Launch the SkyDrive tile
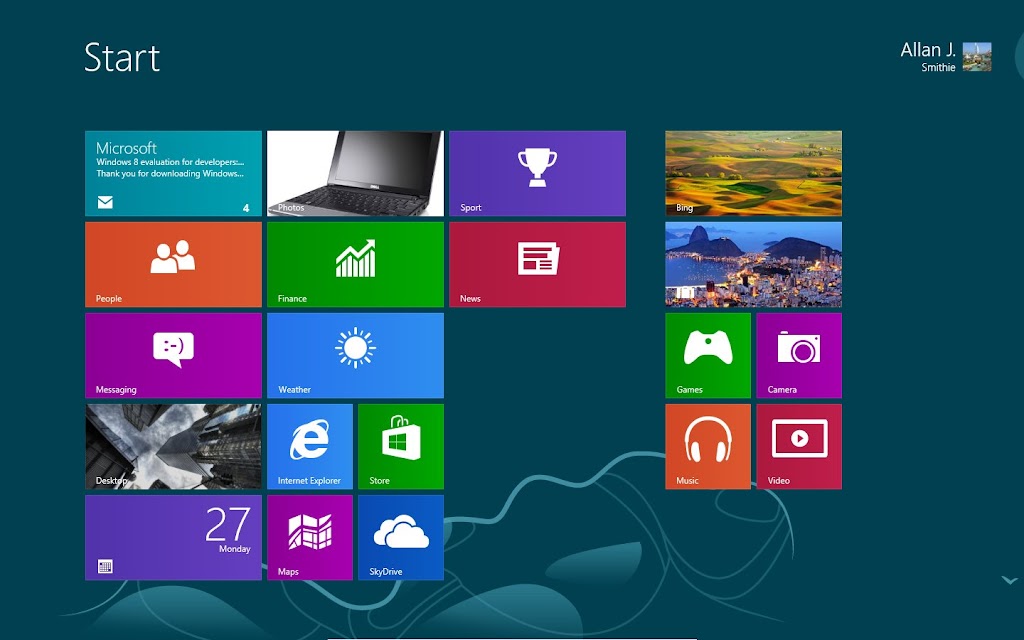This screenshot has height=640, width=1024. pos(401,537)
